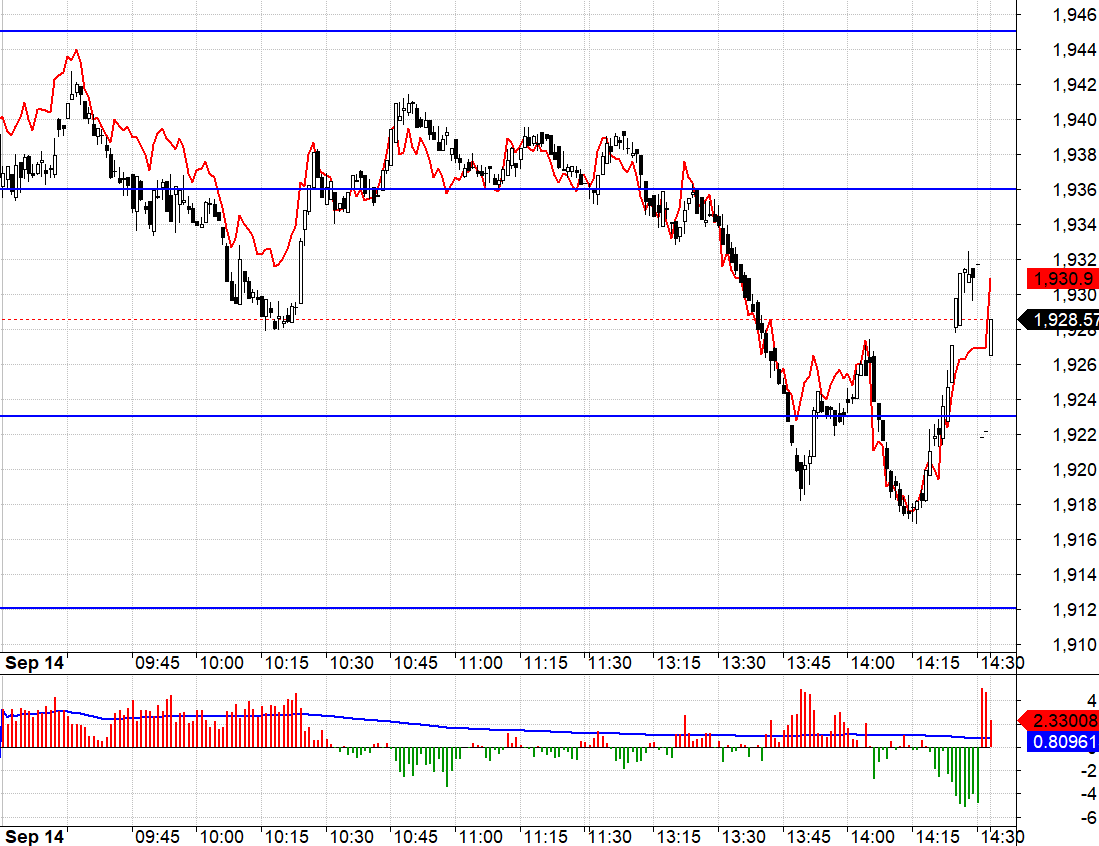
Task: Select 10:45 on the price chart time axis
Action: point(416,663)
